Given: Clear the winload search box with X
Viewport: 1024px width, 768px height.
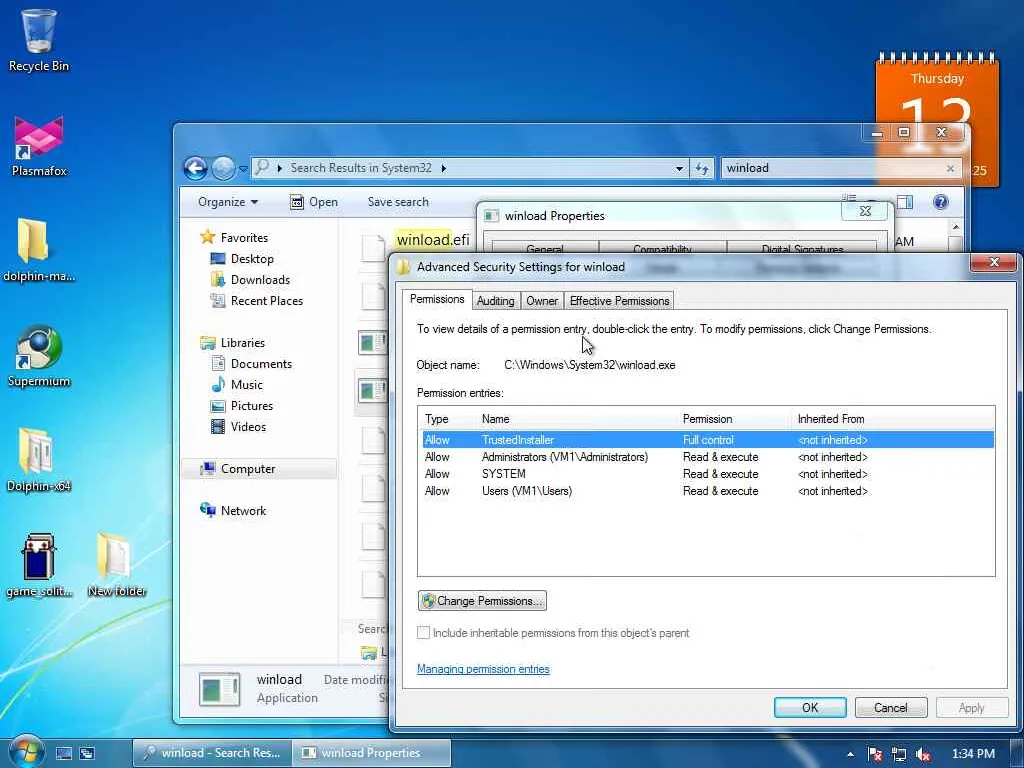Looking at the screenshot, I should [950, 168].
